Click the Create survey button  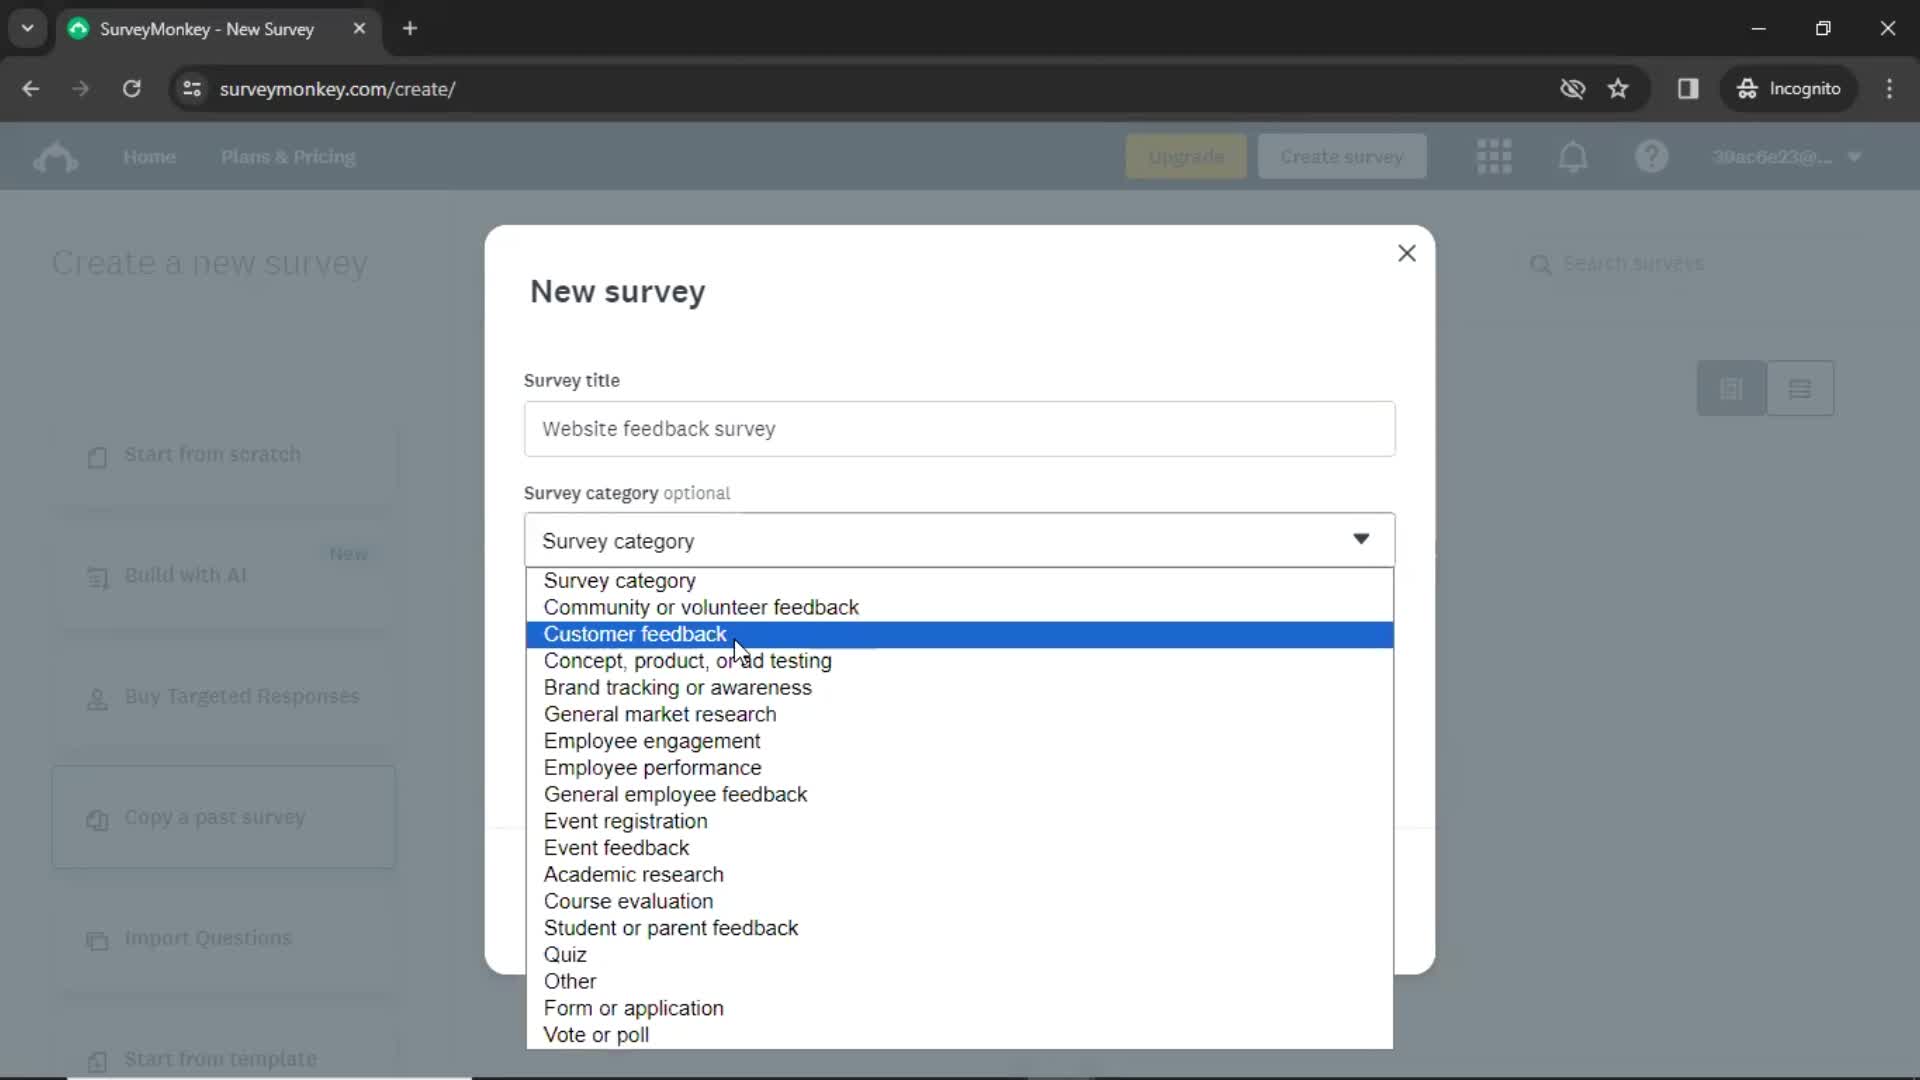[1341, 157]
